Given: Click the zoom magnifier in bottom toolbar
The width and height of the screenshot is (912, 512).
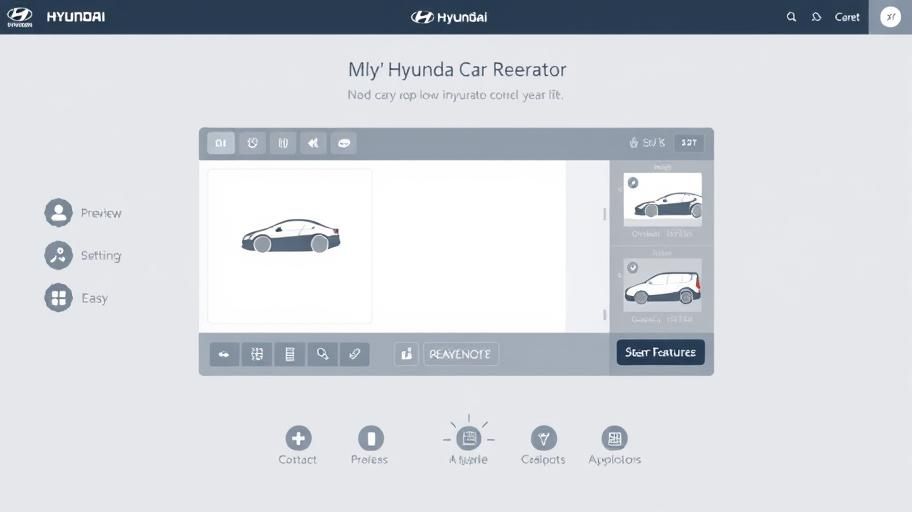Looking at the screenshot, I should [x=322, y=354].
